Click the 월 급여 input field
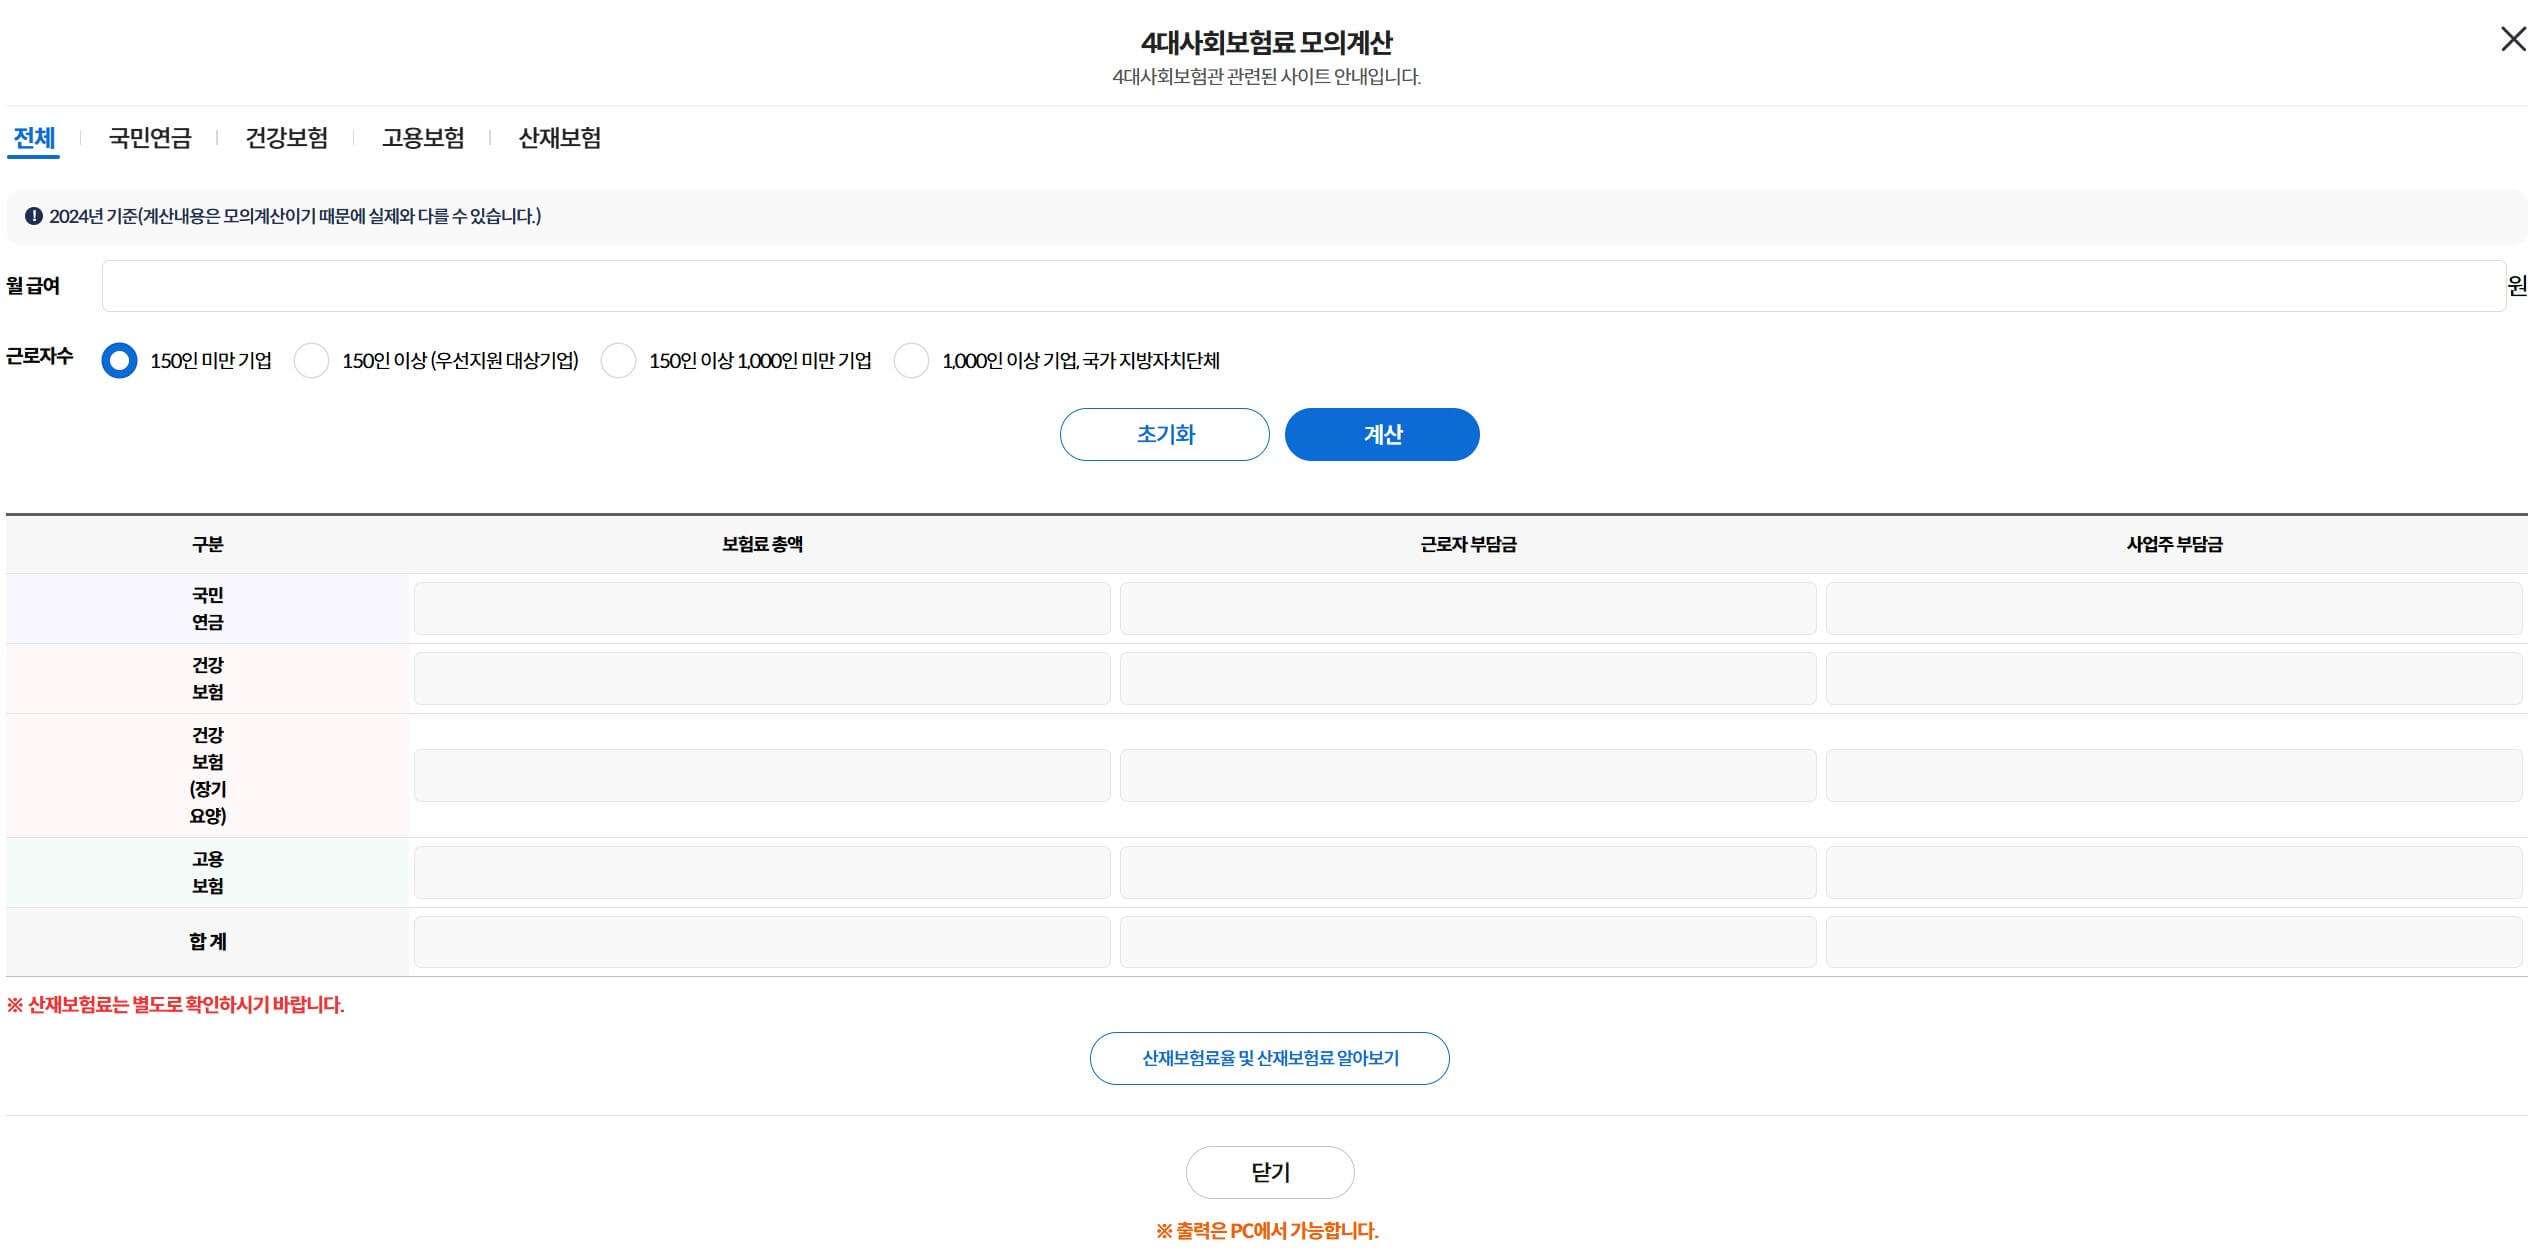This screenshot has width=2545, height=1257. pyautogui.click(x=1303, y=286)
